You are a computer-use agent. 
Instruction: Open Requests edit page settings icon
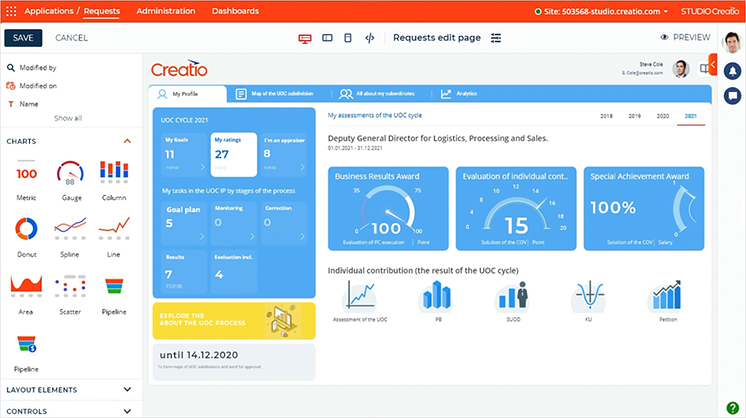pyautogui.click(x=496, y=38)
